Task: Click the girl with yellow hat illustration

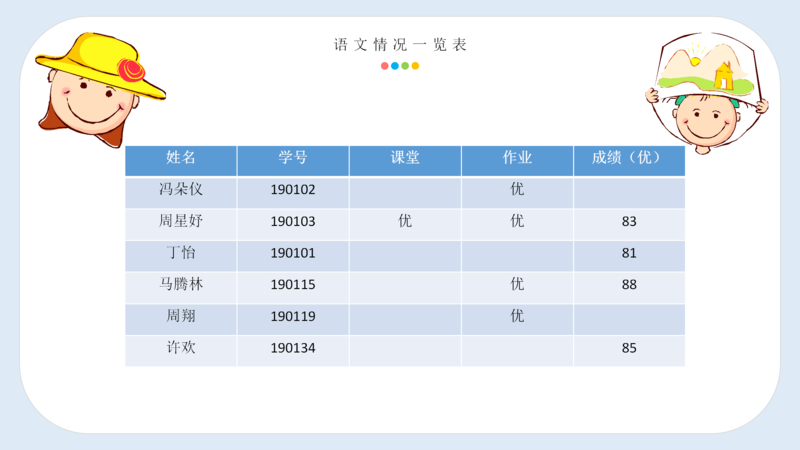Action: pyautogui.click(x=101, y=89)
